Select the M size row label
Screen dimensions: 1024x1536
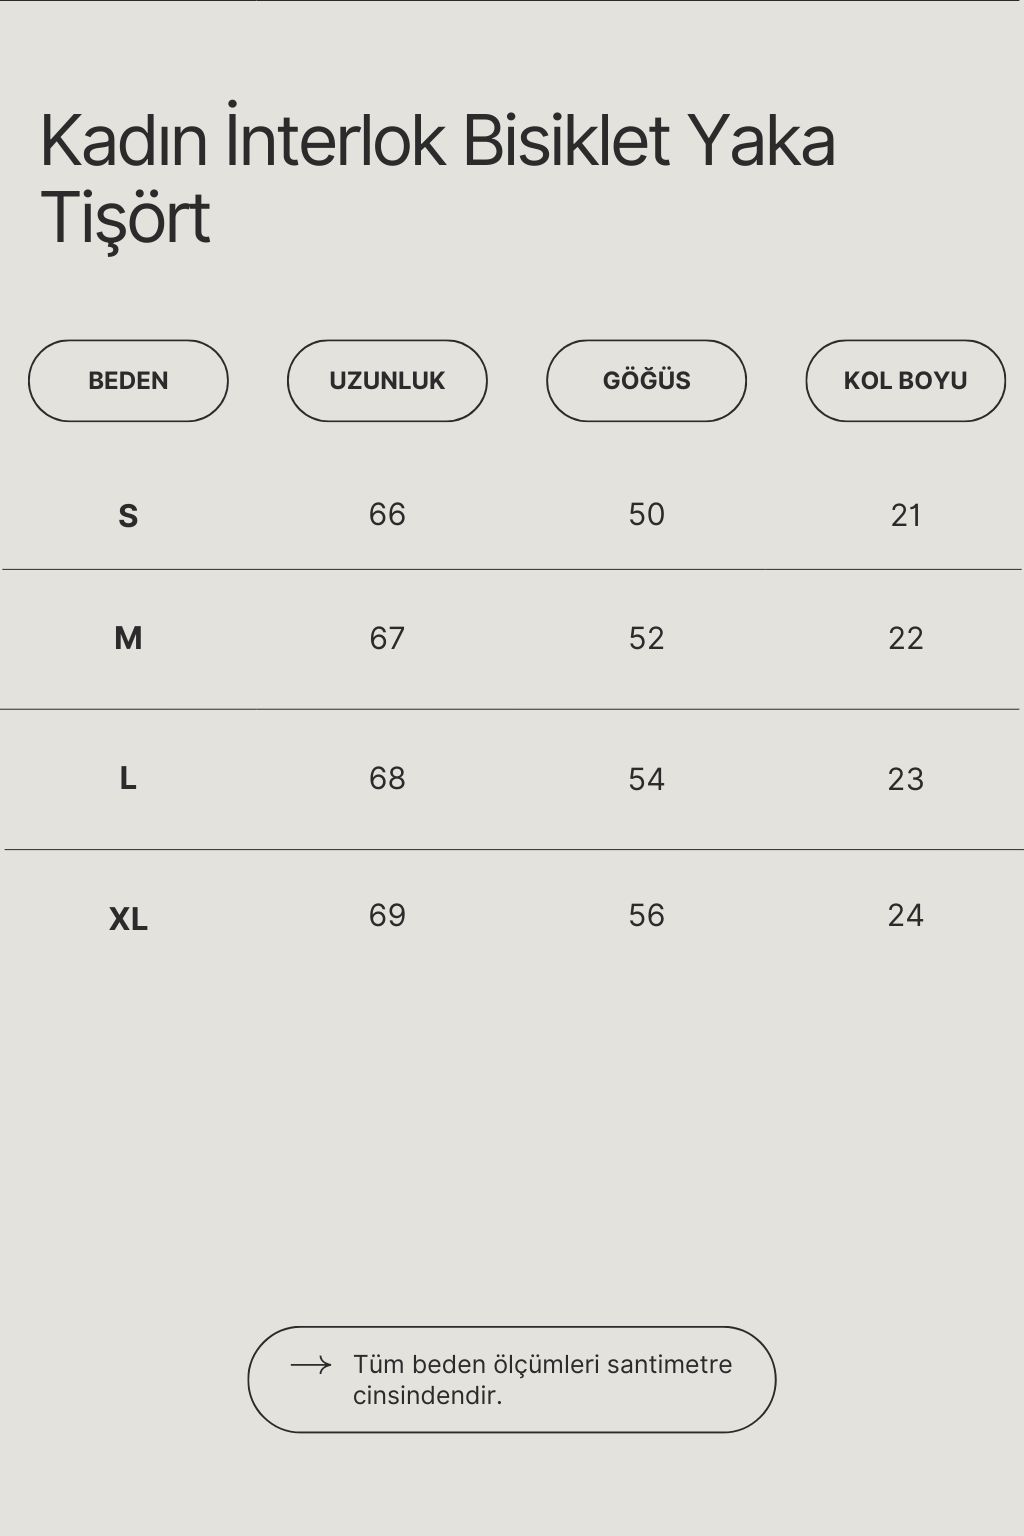click(128, 638)
